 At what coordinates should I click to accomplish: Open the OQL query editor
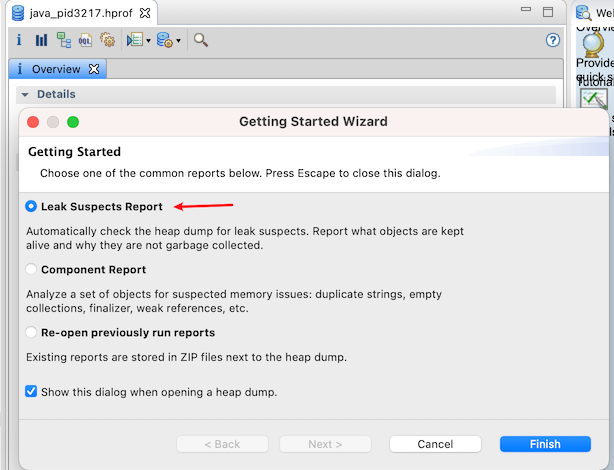click(85, 40)
